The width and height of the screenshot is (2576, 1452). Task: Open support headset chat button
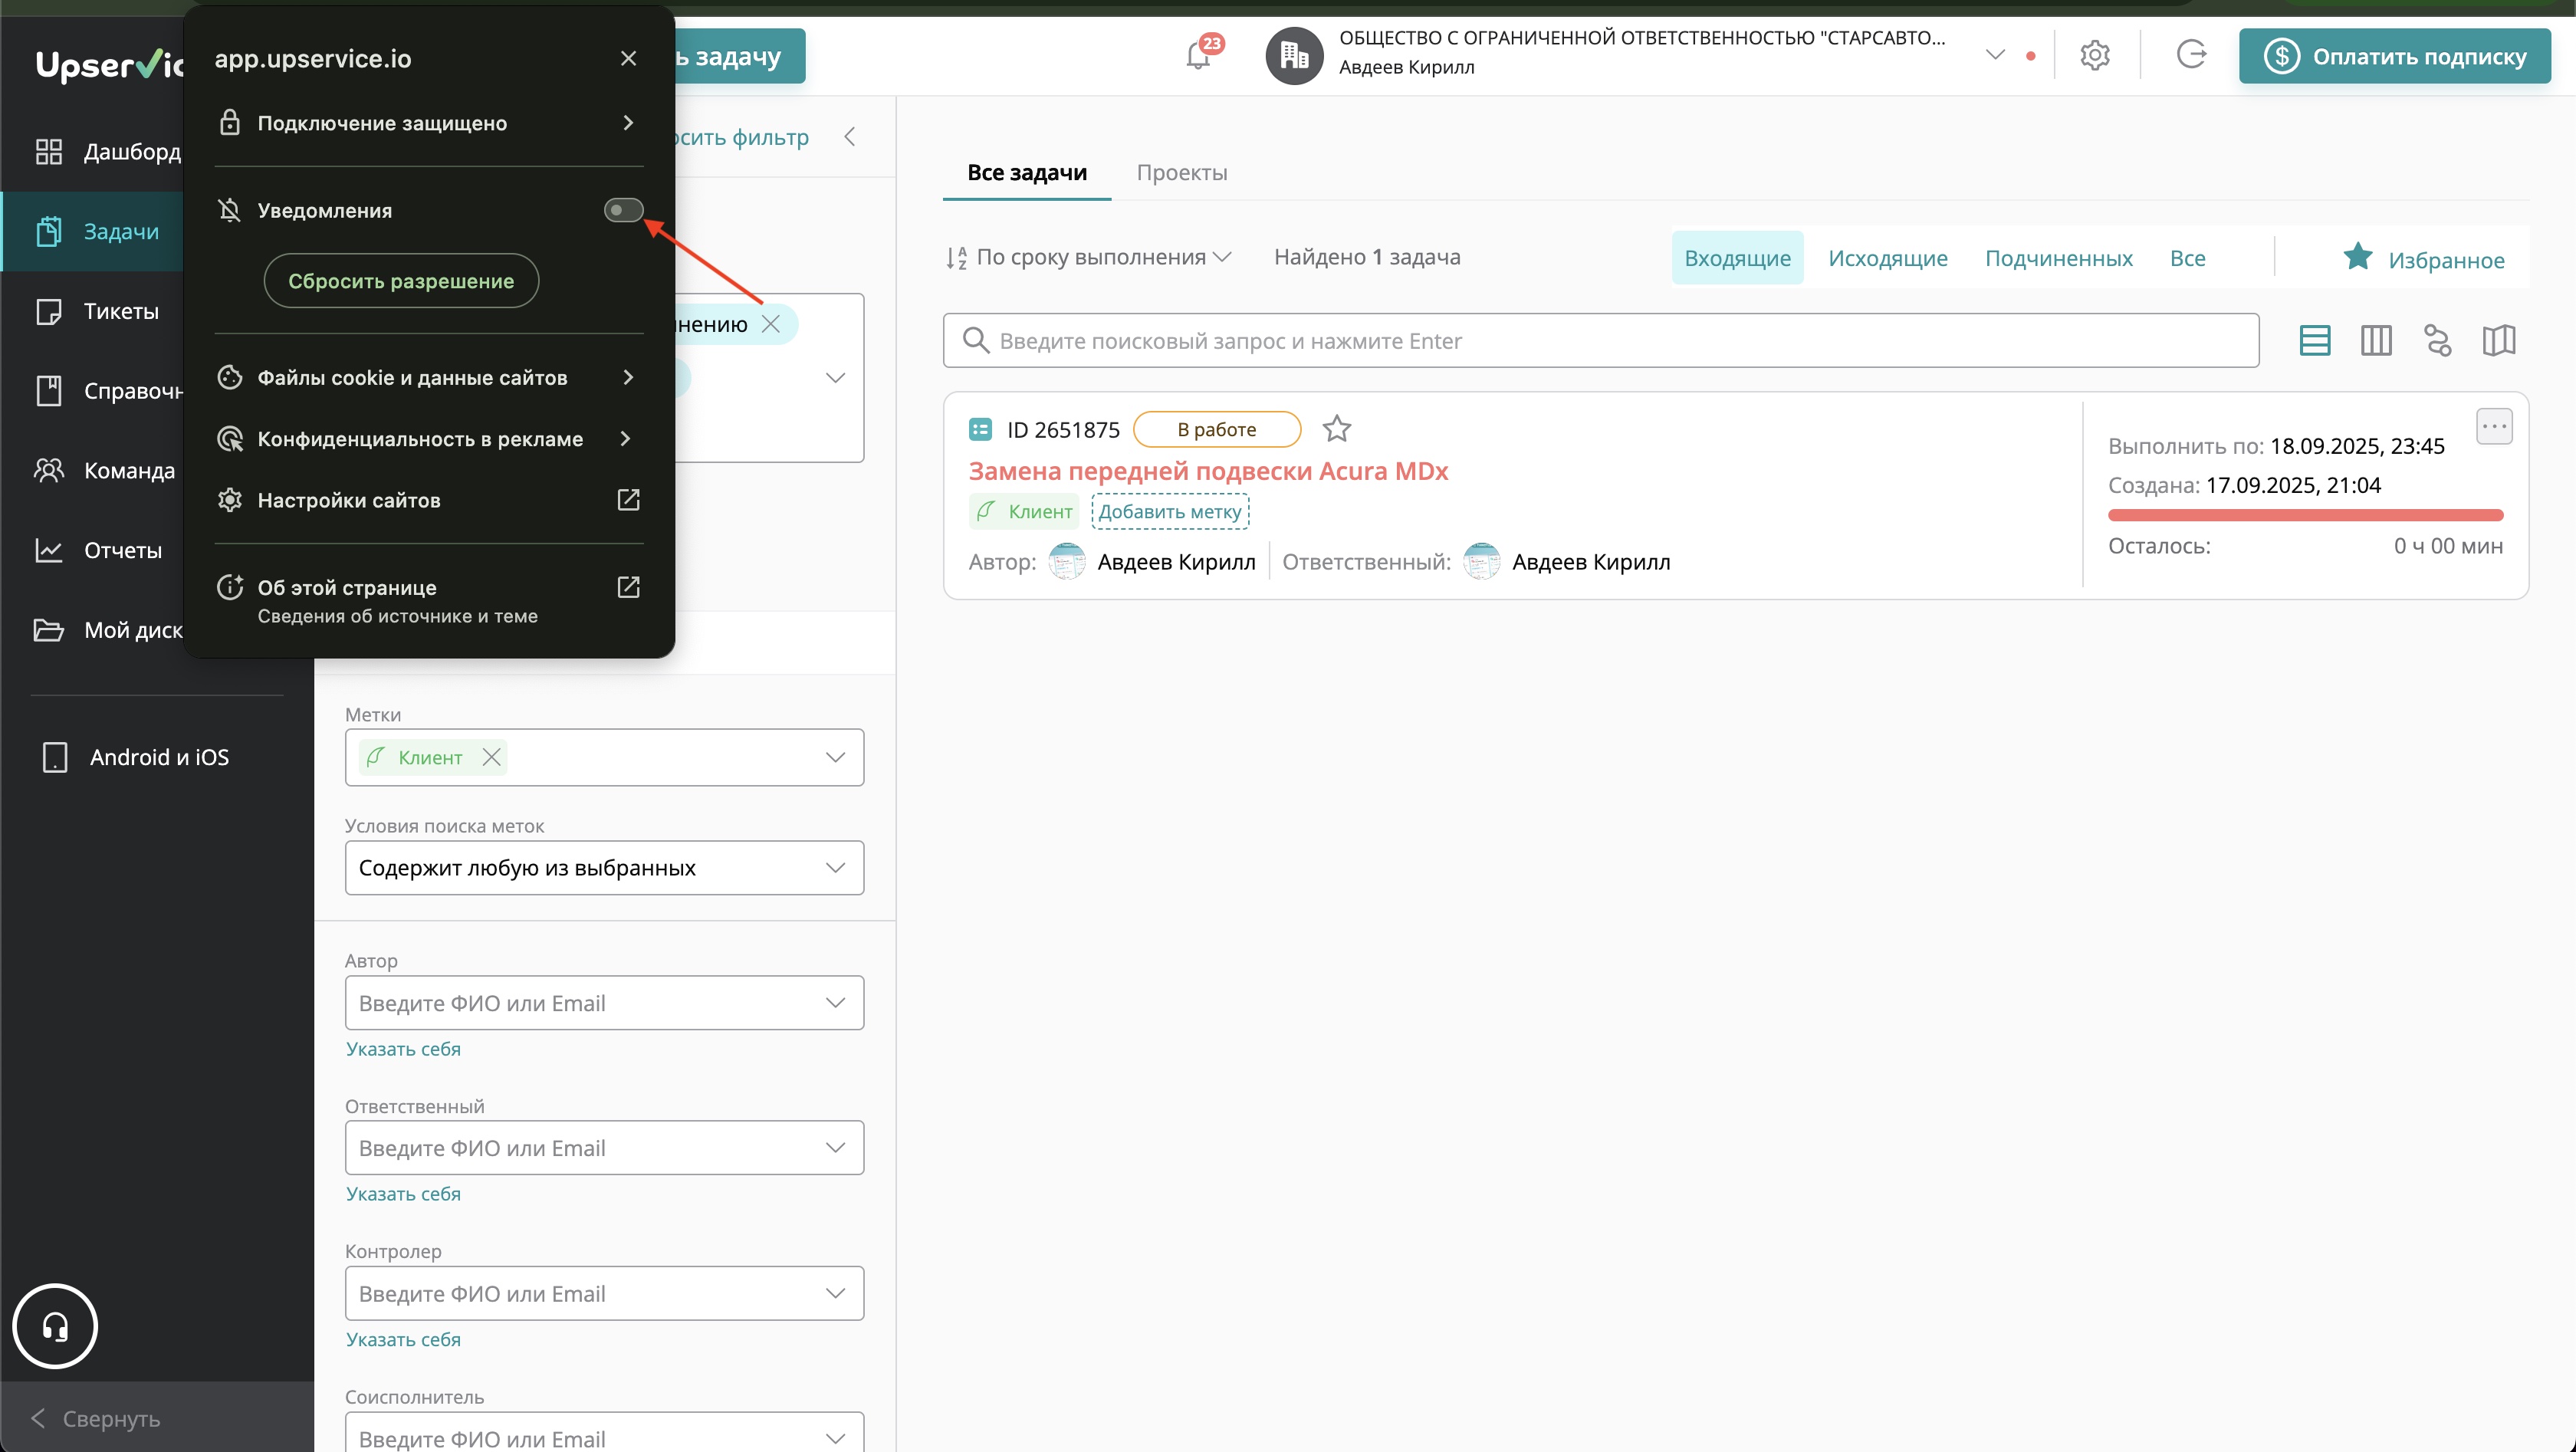tap(55, 1326)
